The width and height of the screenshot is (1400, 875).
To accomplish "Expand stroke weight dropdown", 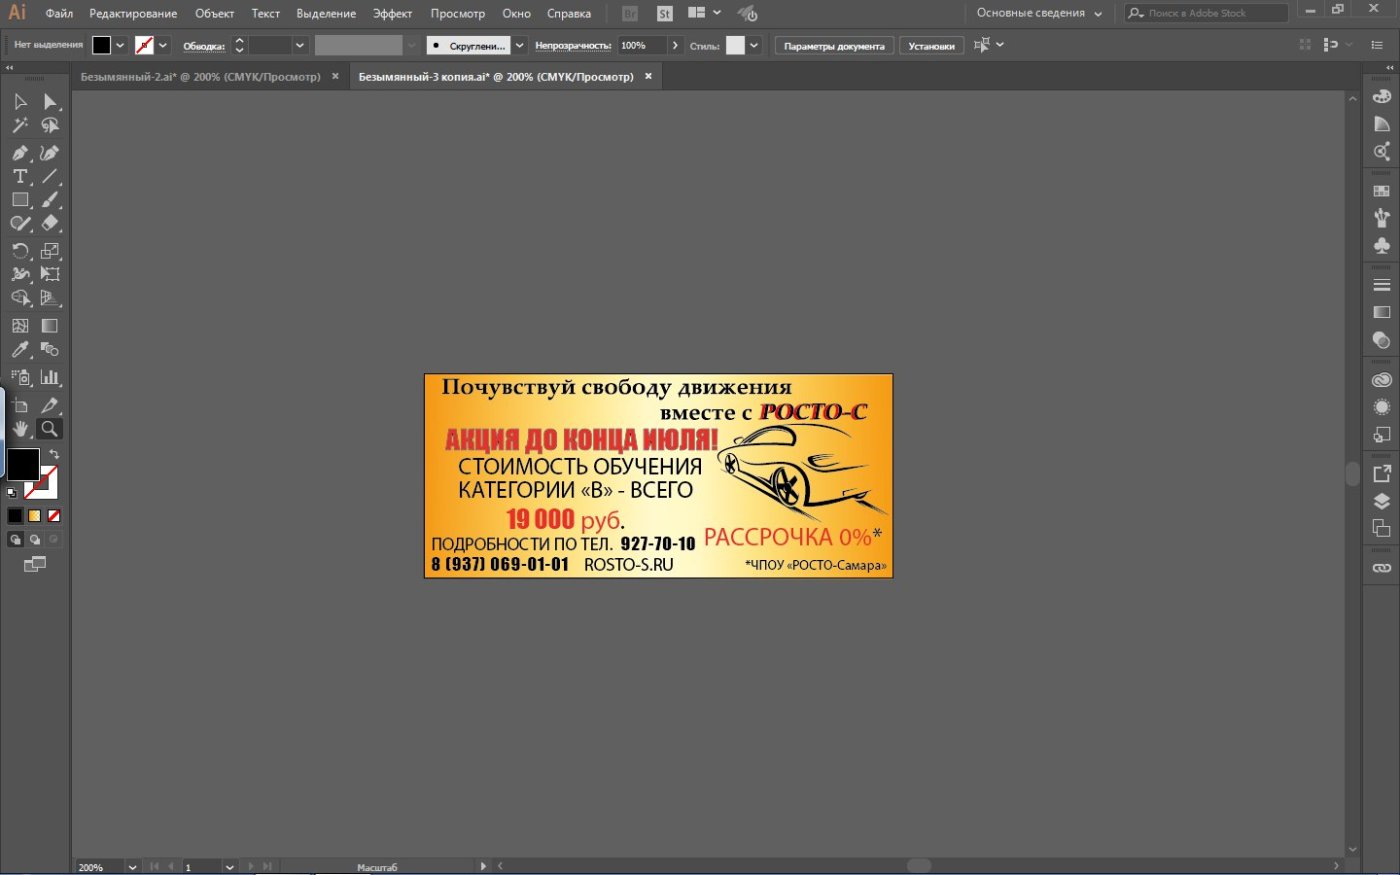I will [299, 45].
